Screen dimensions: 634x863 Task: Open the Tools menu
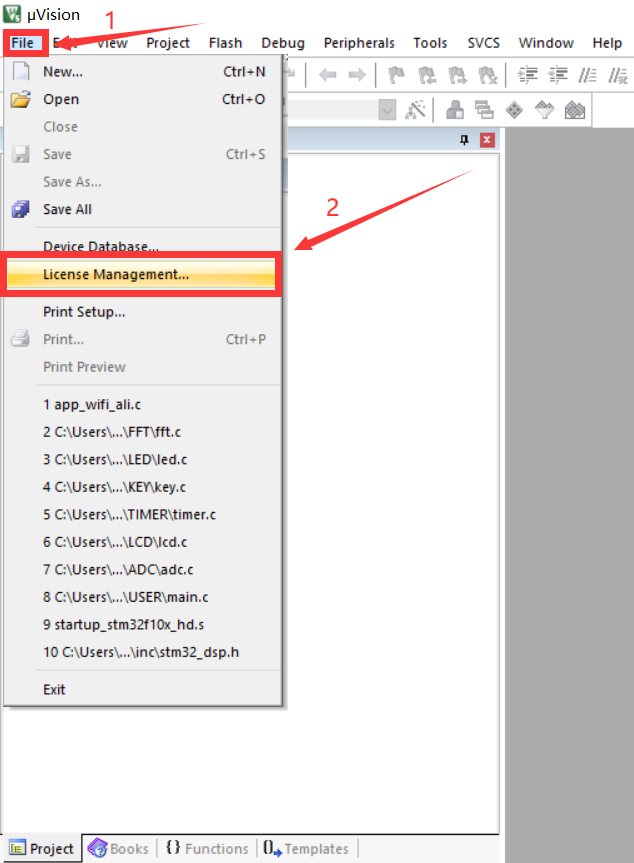(430, 43)
